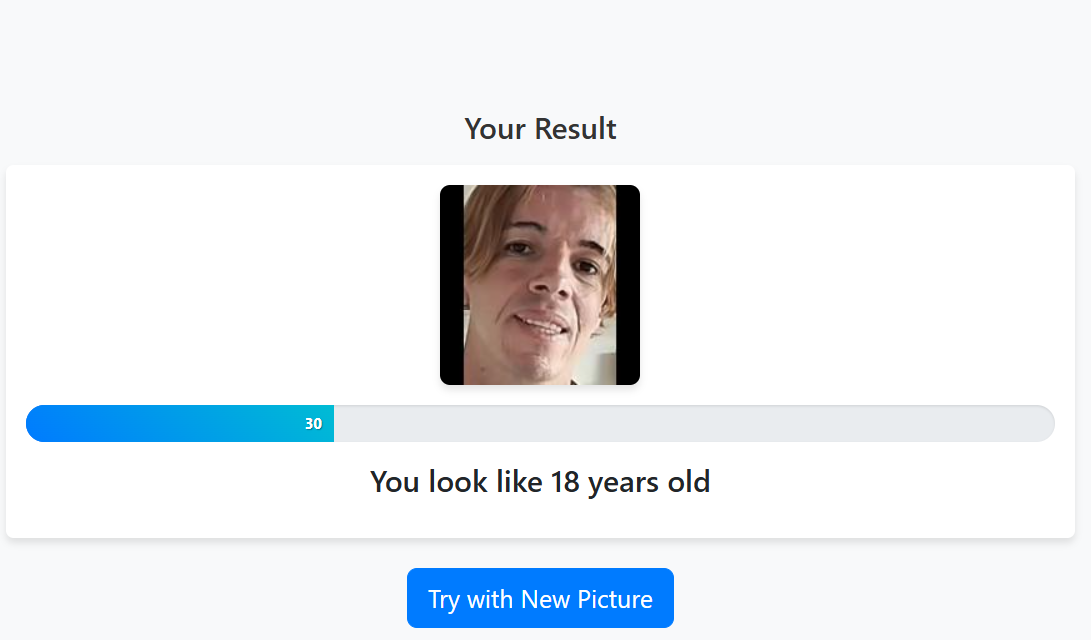Image resolution: width=1091 pixels, height=640 pixels.
Task: Click the word Try on the blue button
Action: [x=444, y=599]
